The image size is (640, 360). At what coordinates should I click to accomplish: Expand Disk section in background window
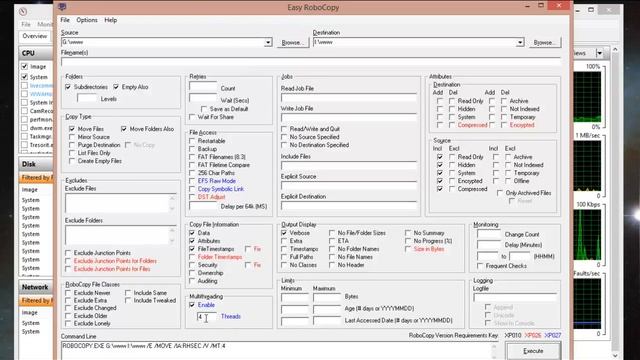[x=36, y=164]
